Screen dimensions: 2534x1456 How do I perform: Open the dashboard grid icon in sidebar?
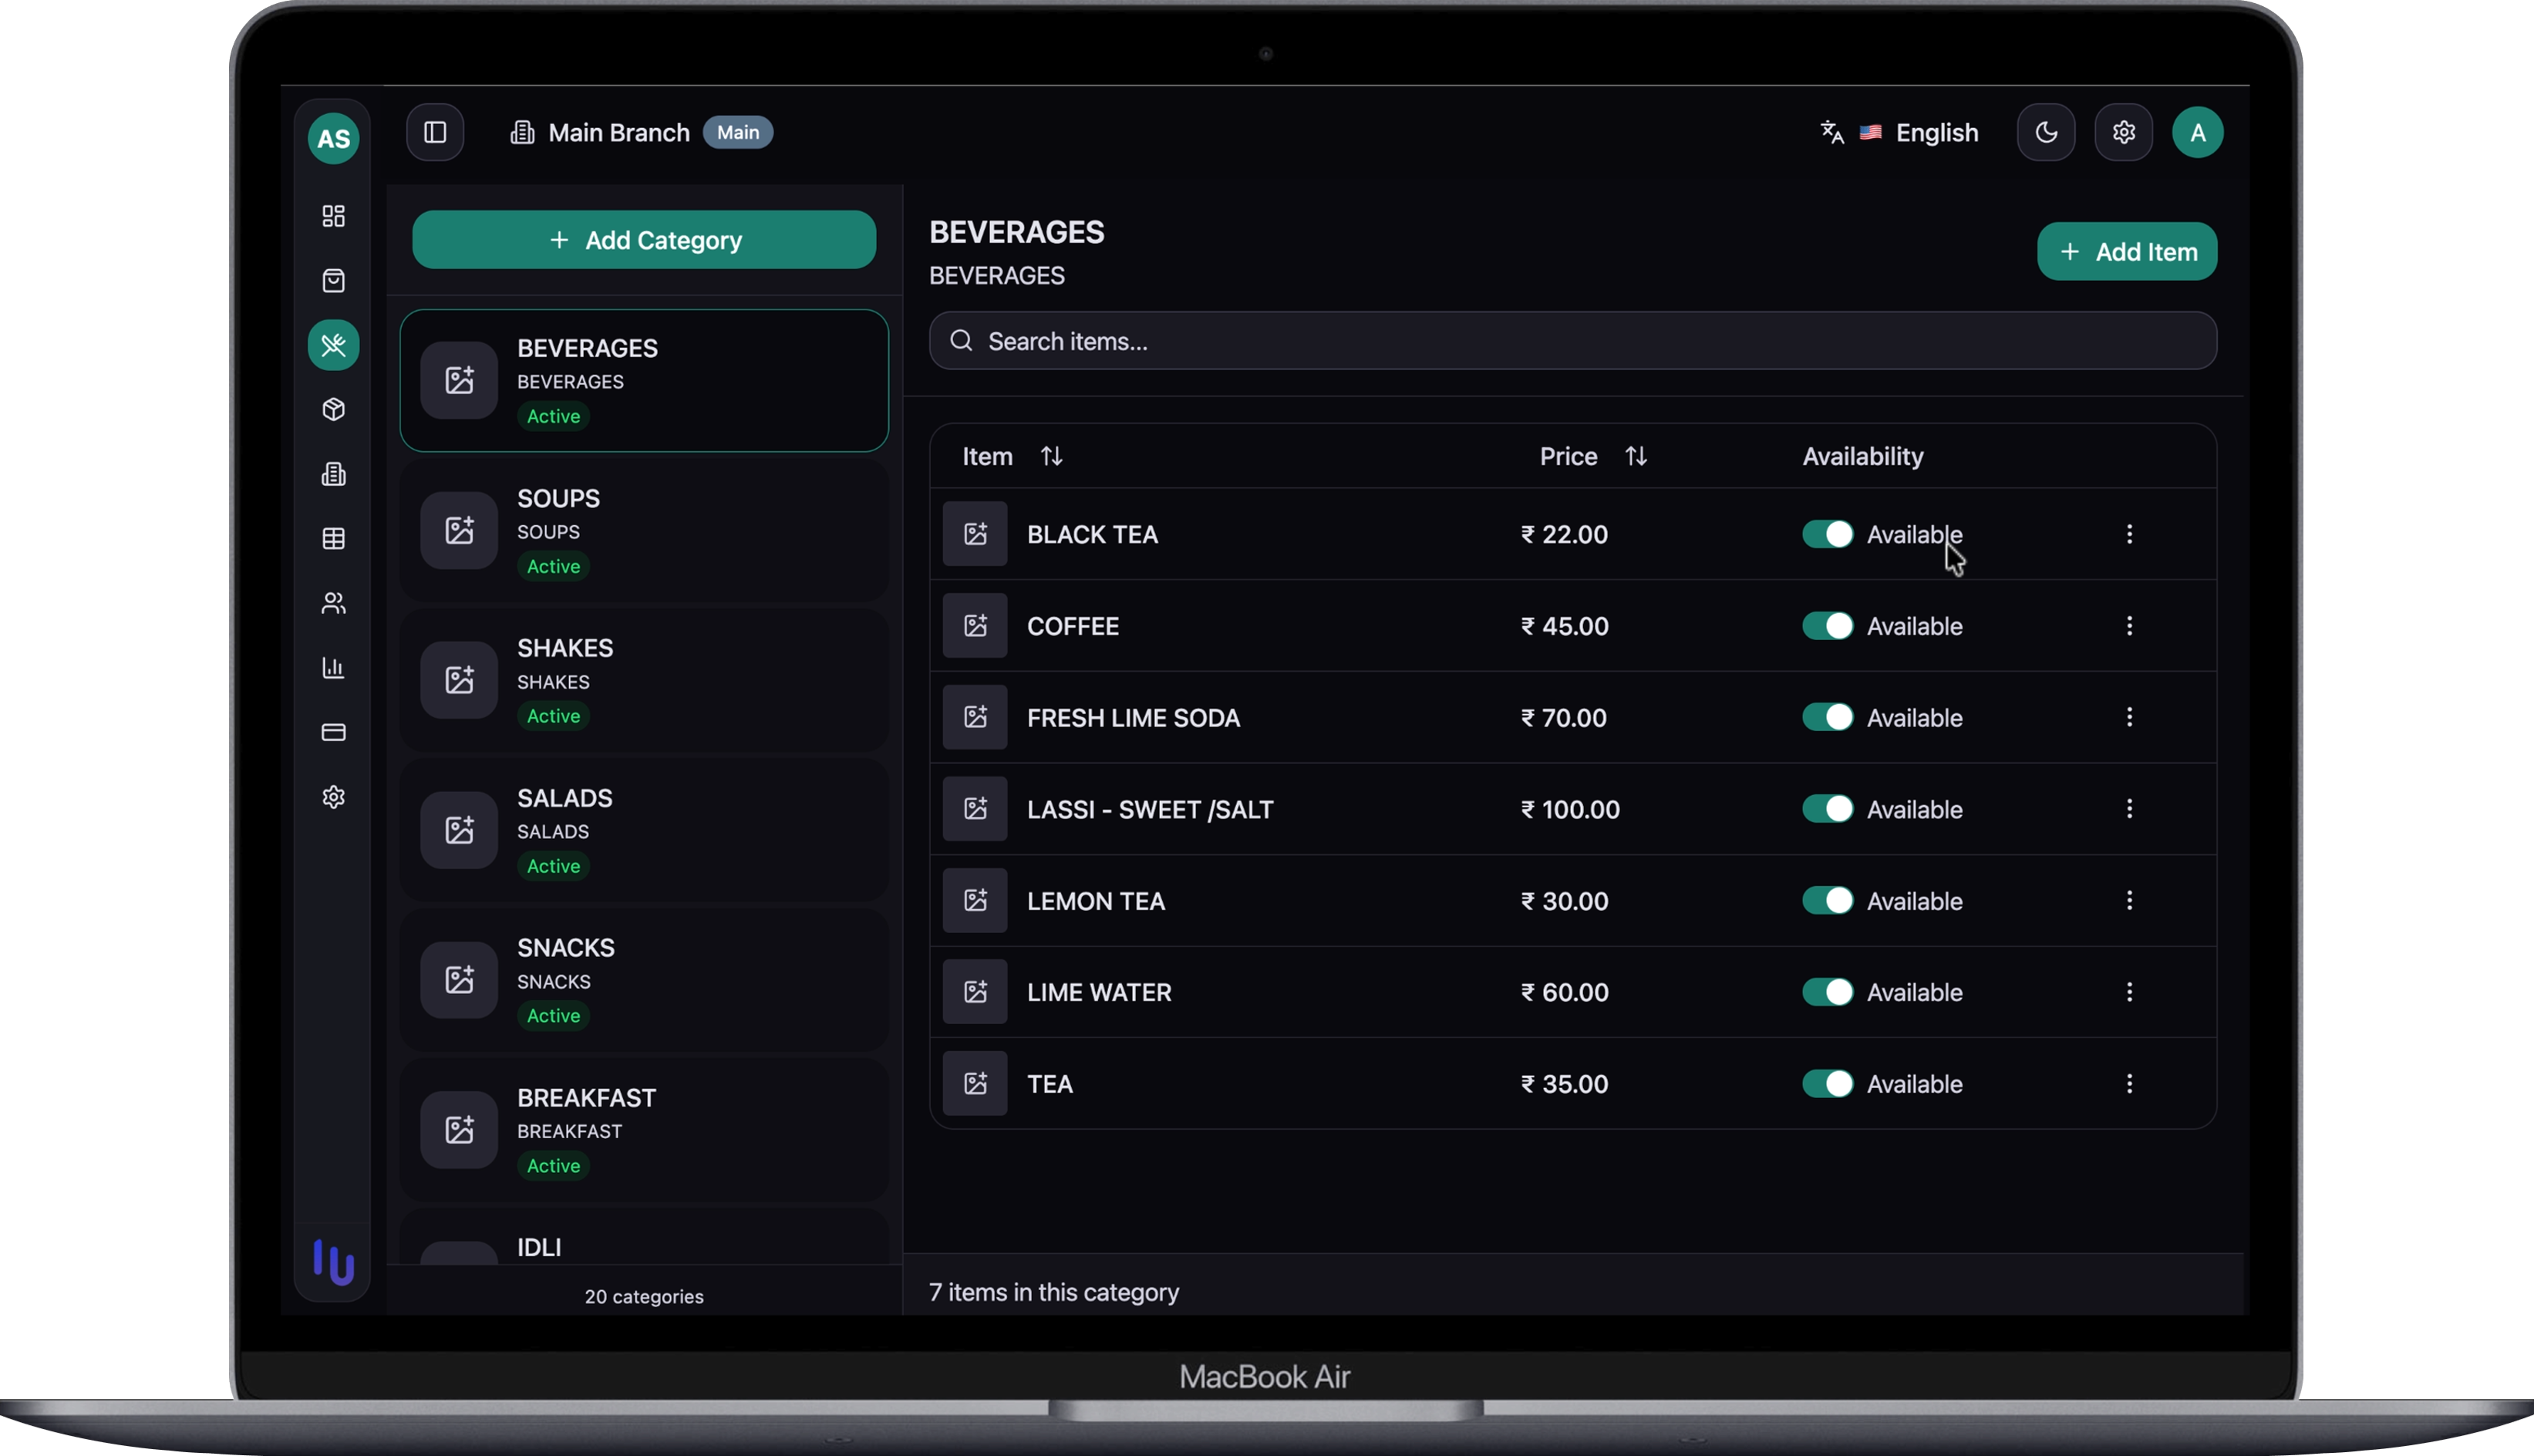333,216
